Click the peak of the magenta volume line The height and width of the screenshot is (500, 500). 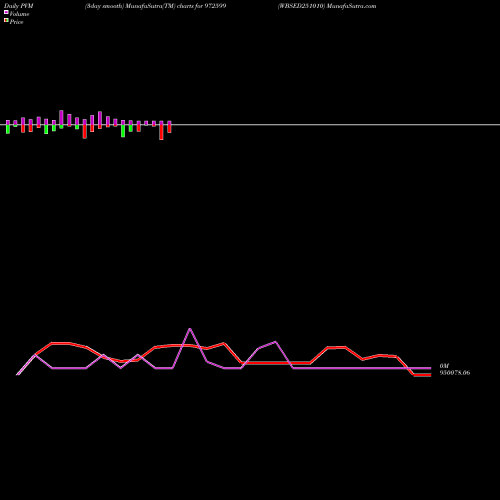coord(190,329)
